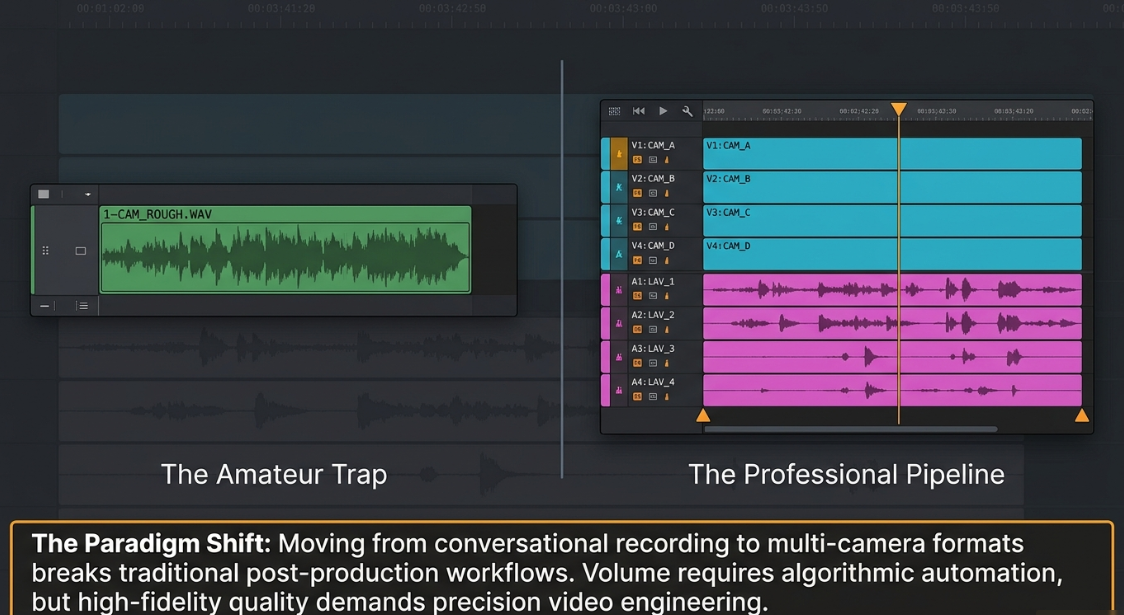
Task: Select the A4:LAV_4 audio waveform clip
Action: (892, 390)
